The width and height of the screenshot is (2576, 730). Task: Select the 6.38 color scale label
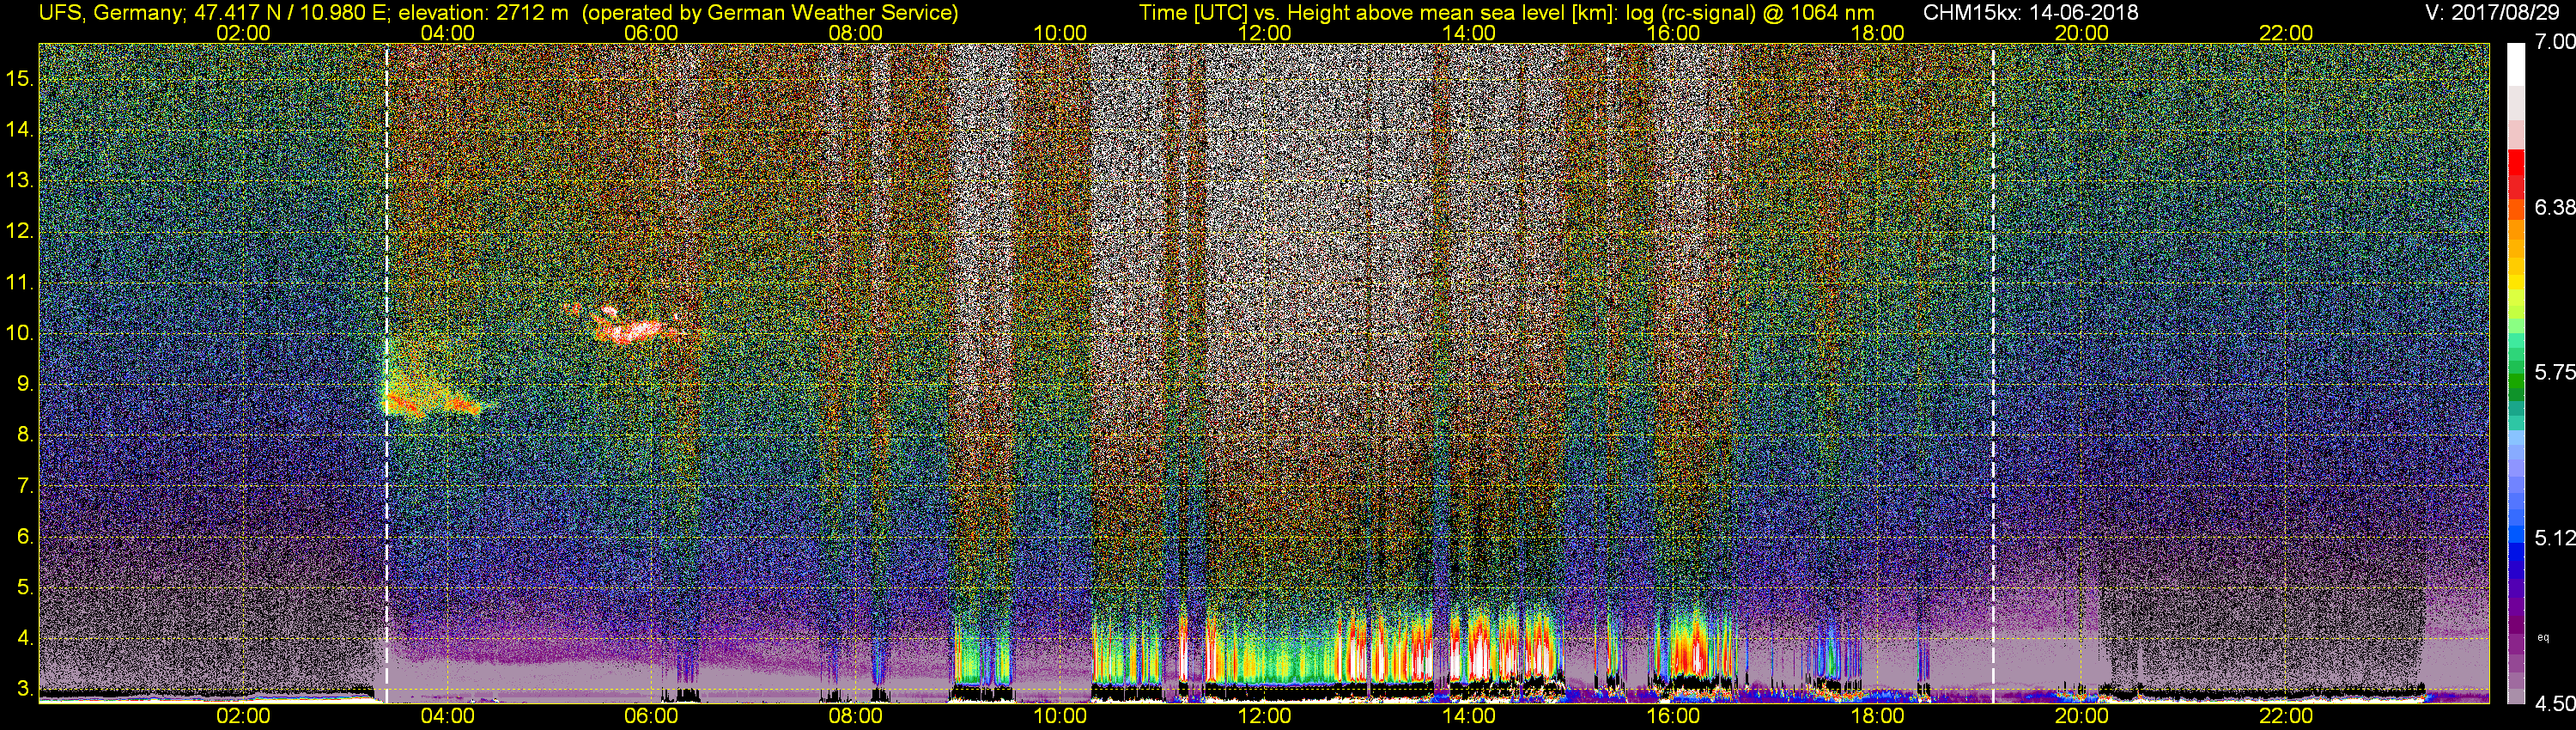point(2553,207)
